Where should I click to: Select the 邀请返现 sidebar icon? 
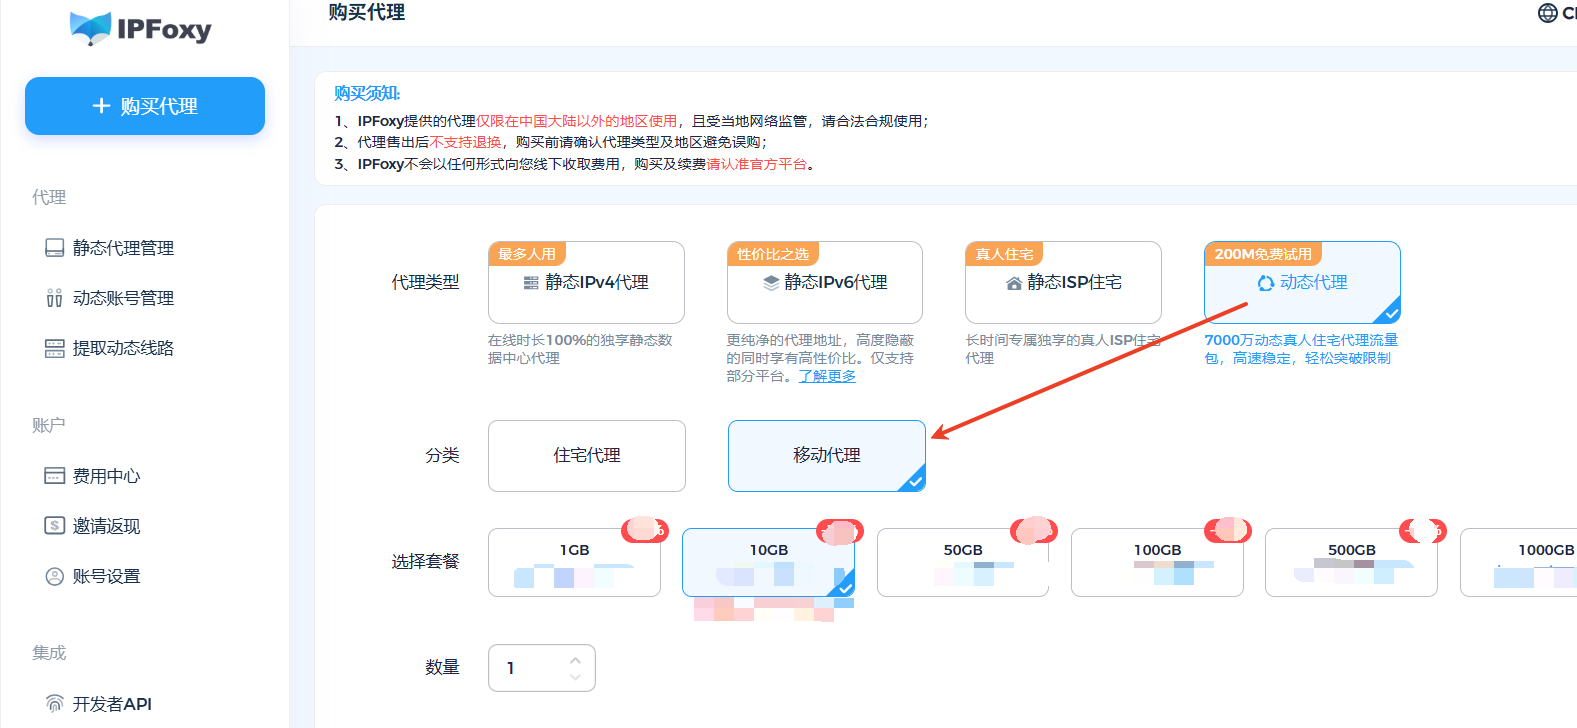[54, 526]
